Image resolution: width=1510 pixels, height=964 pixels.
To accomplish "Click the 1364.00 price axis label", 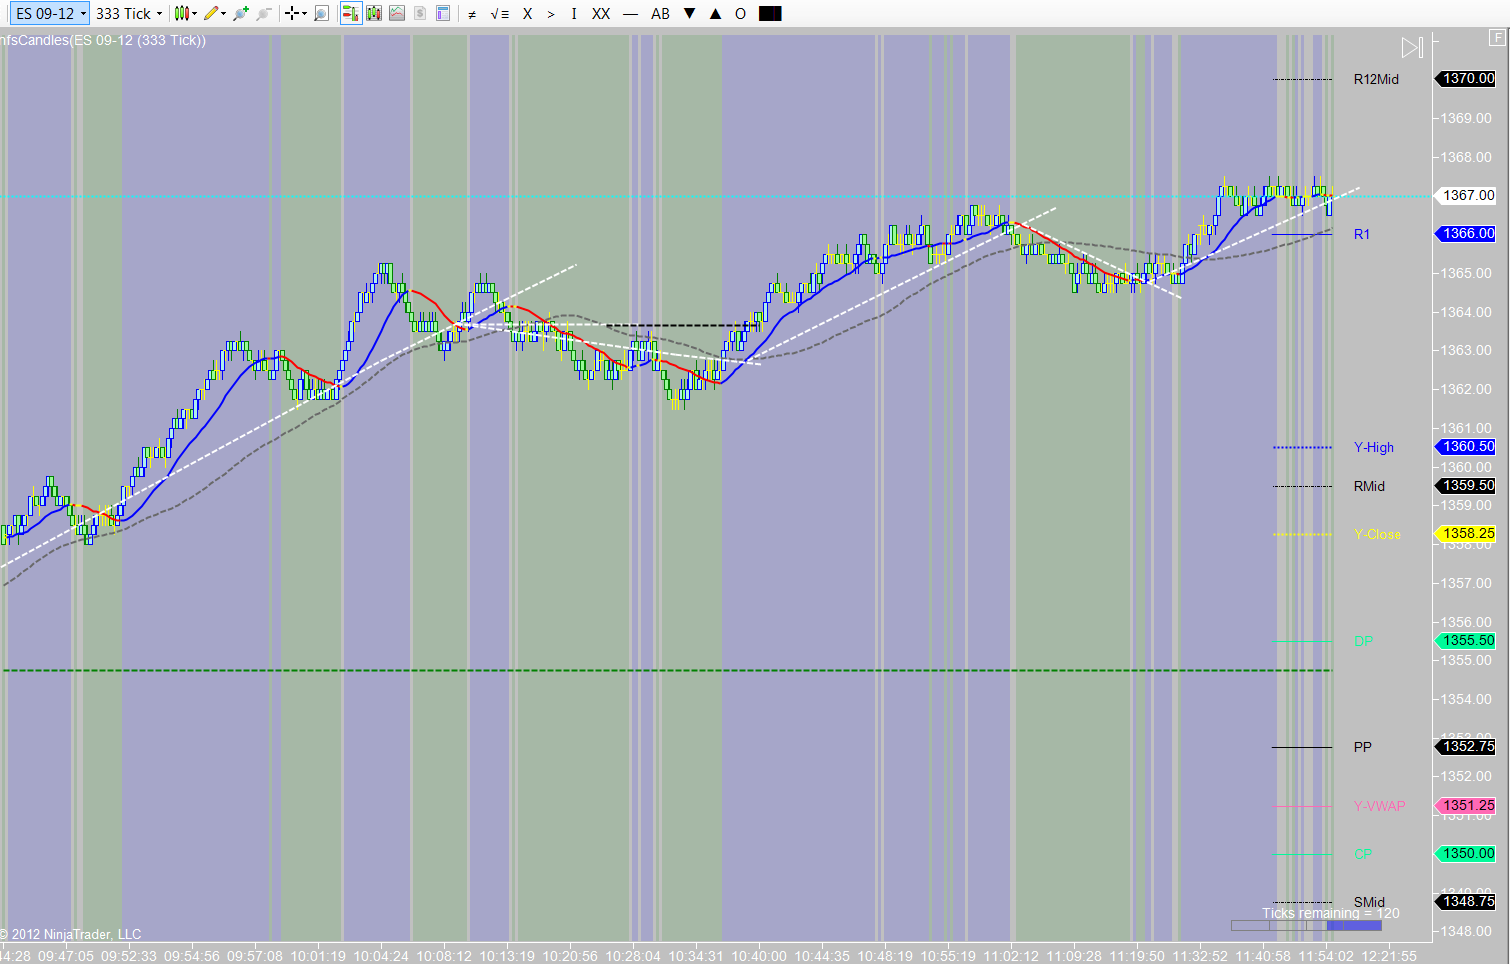I will coord(1466,312).
